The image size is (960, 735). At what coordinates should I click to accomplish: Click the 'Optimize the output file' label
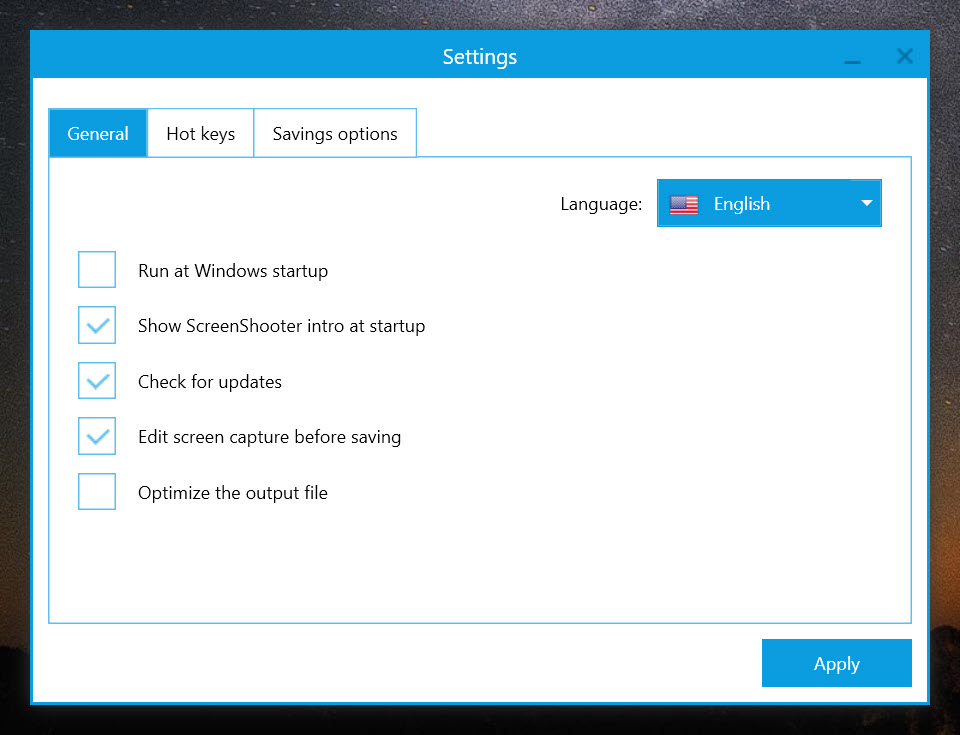point(233,492)
